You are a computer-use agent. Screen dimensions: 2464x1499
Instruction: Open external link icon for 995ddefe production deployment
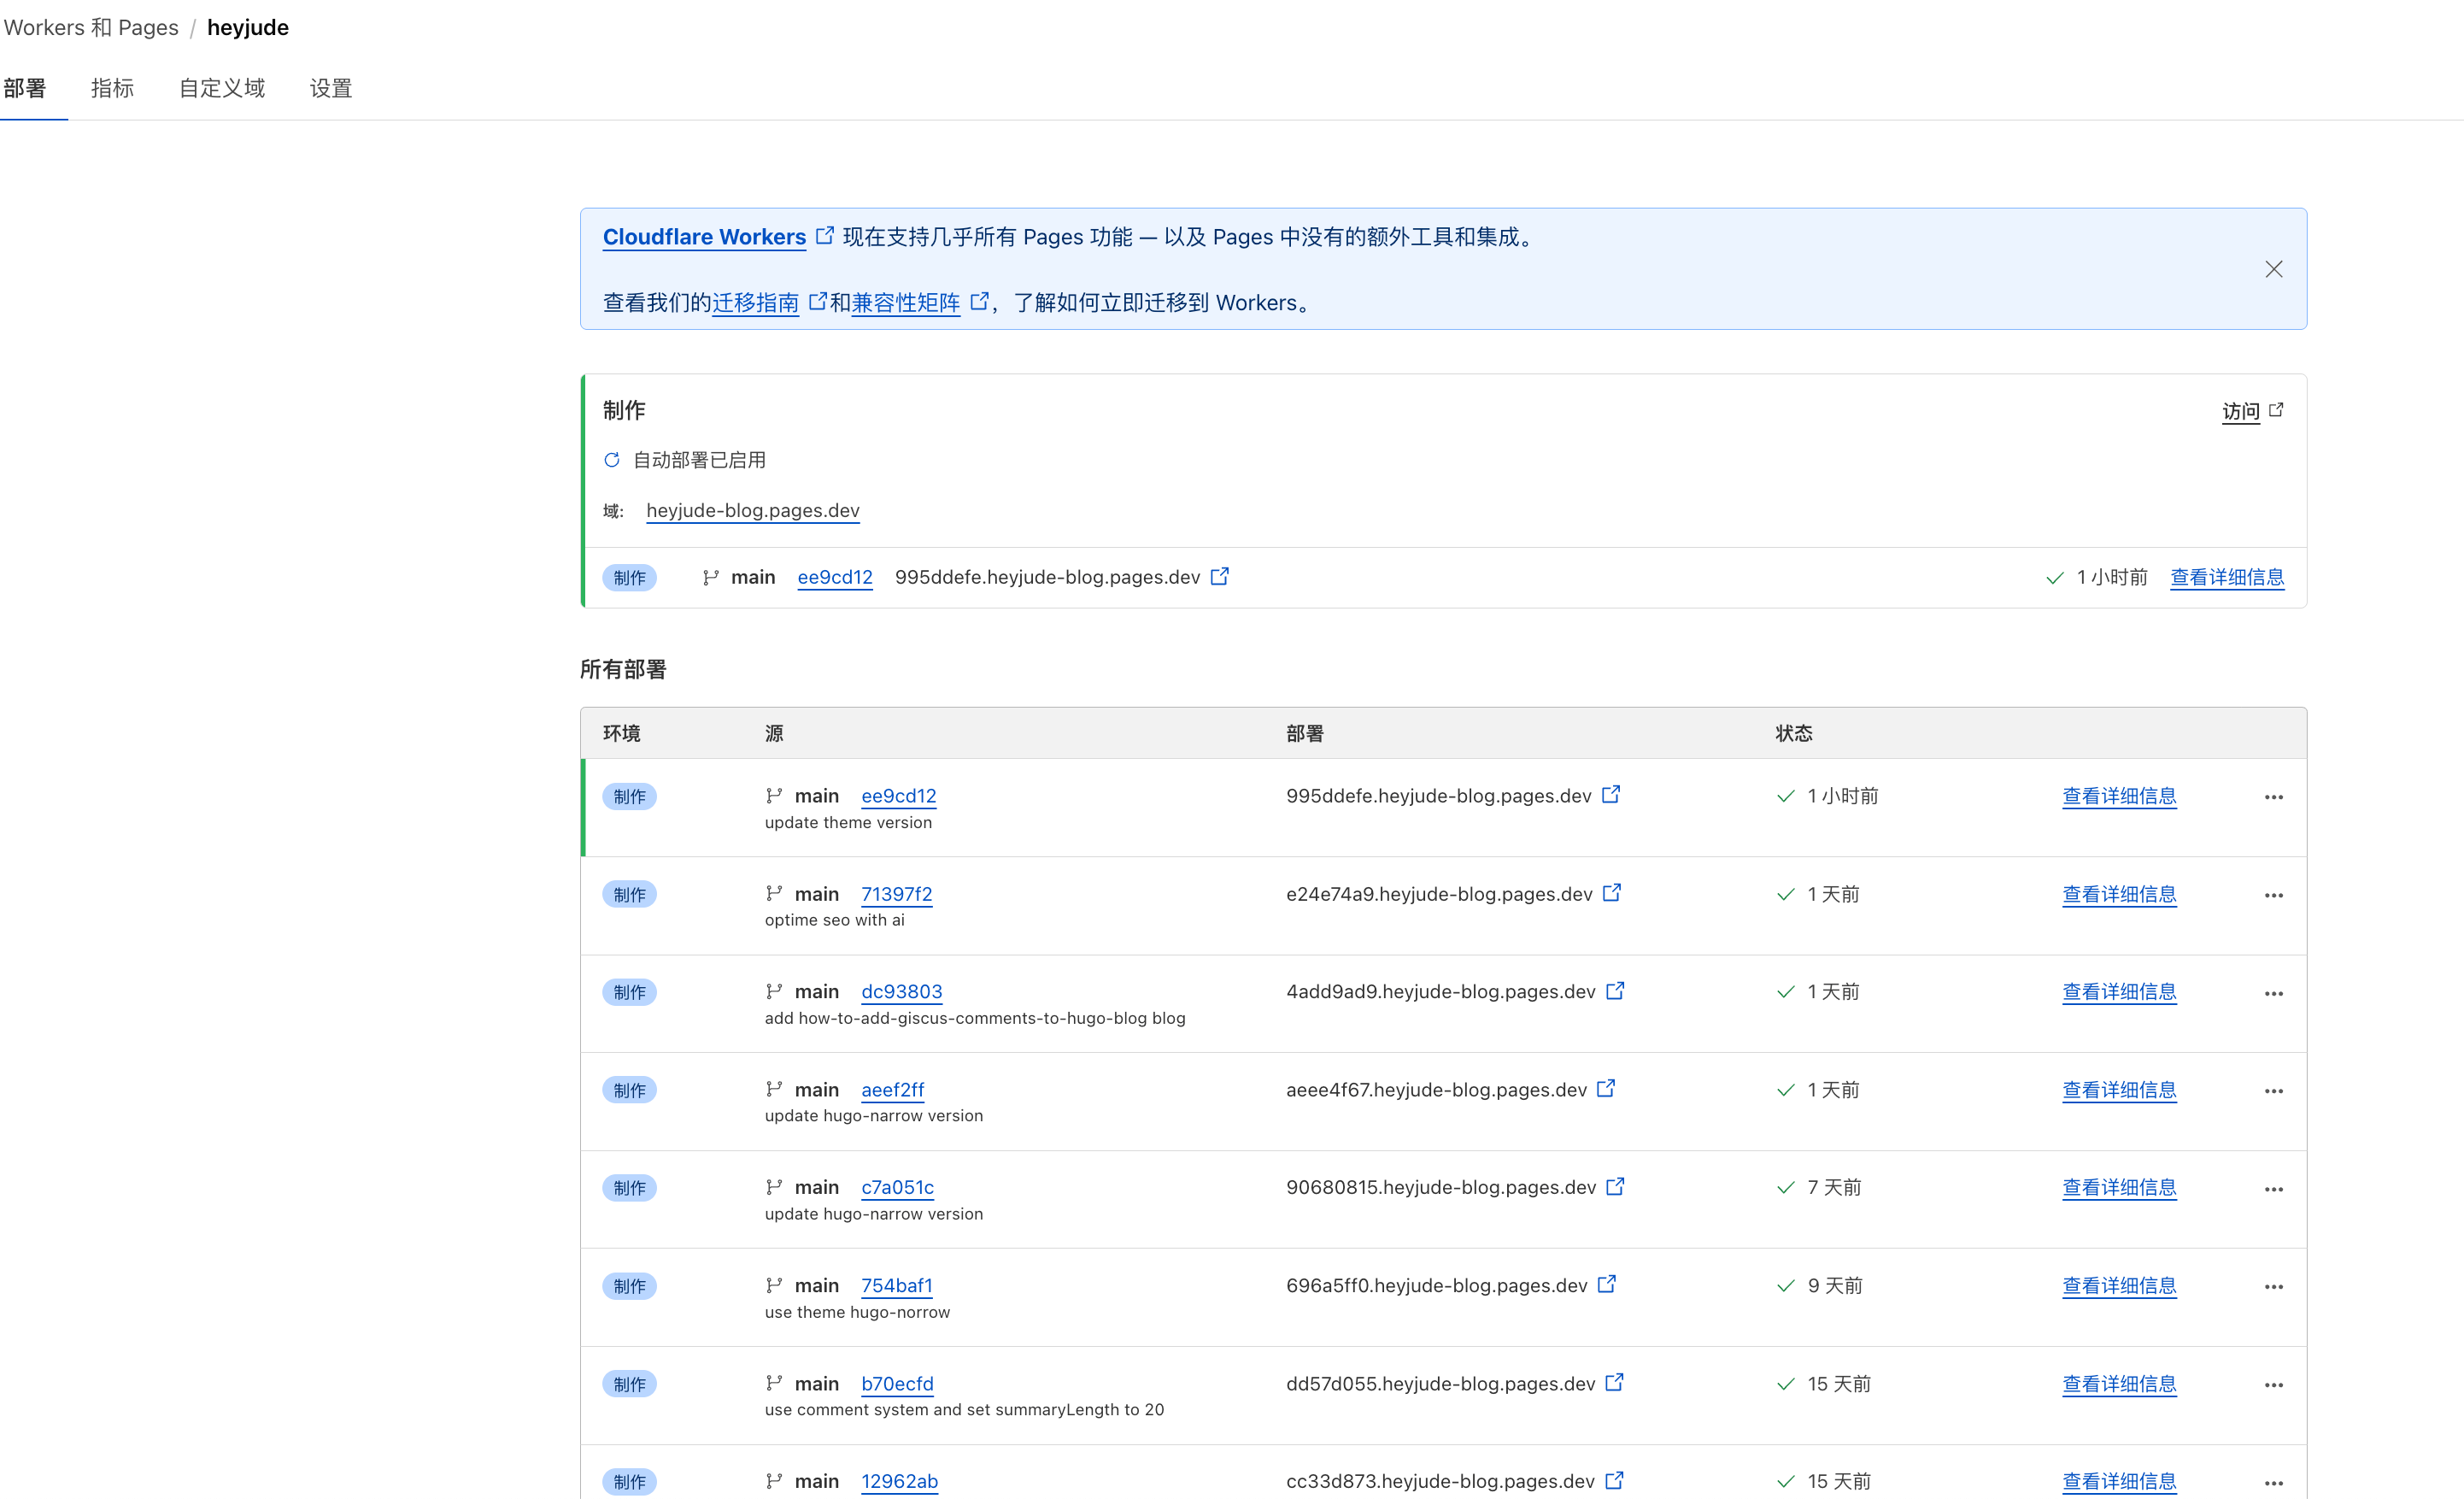click(x=1219, y=577)
